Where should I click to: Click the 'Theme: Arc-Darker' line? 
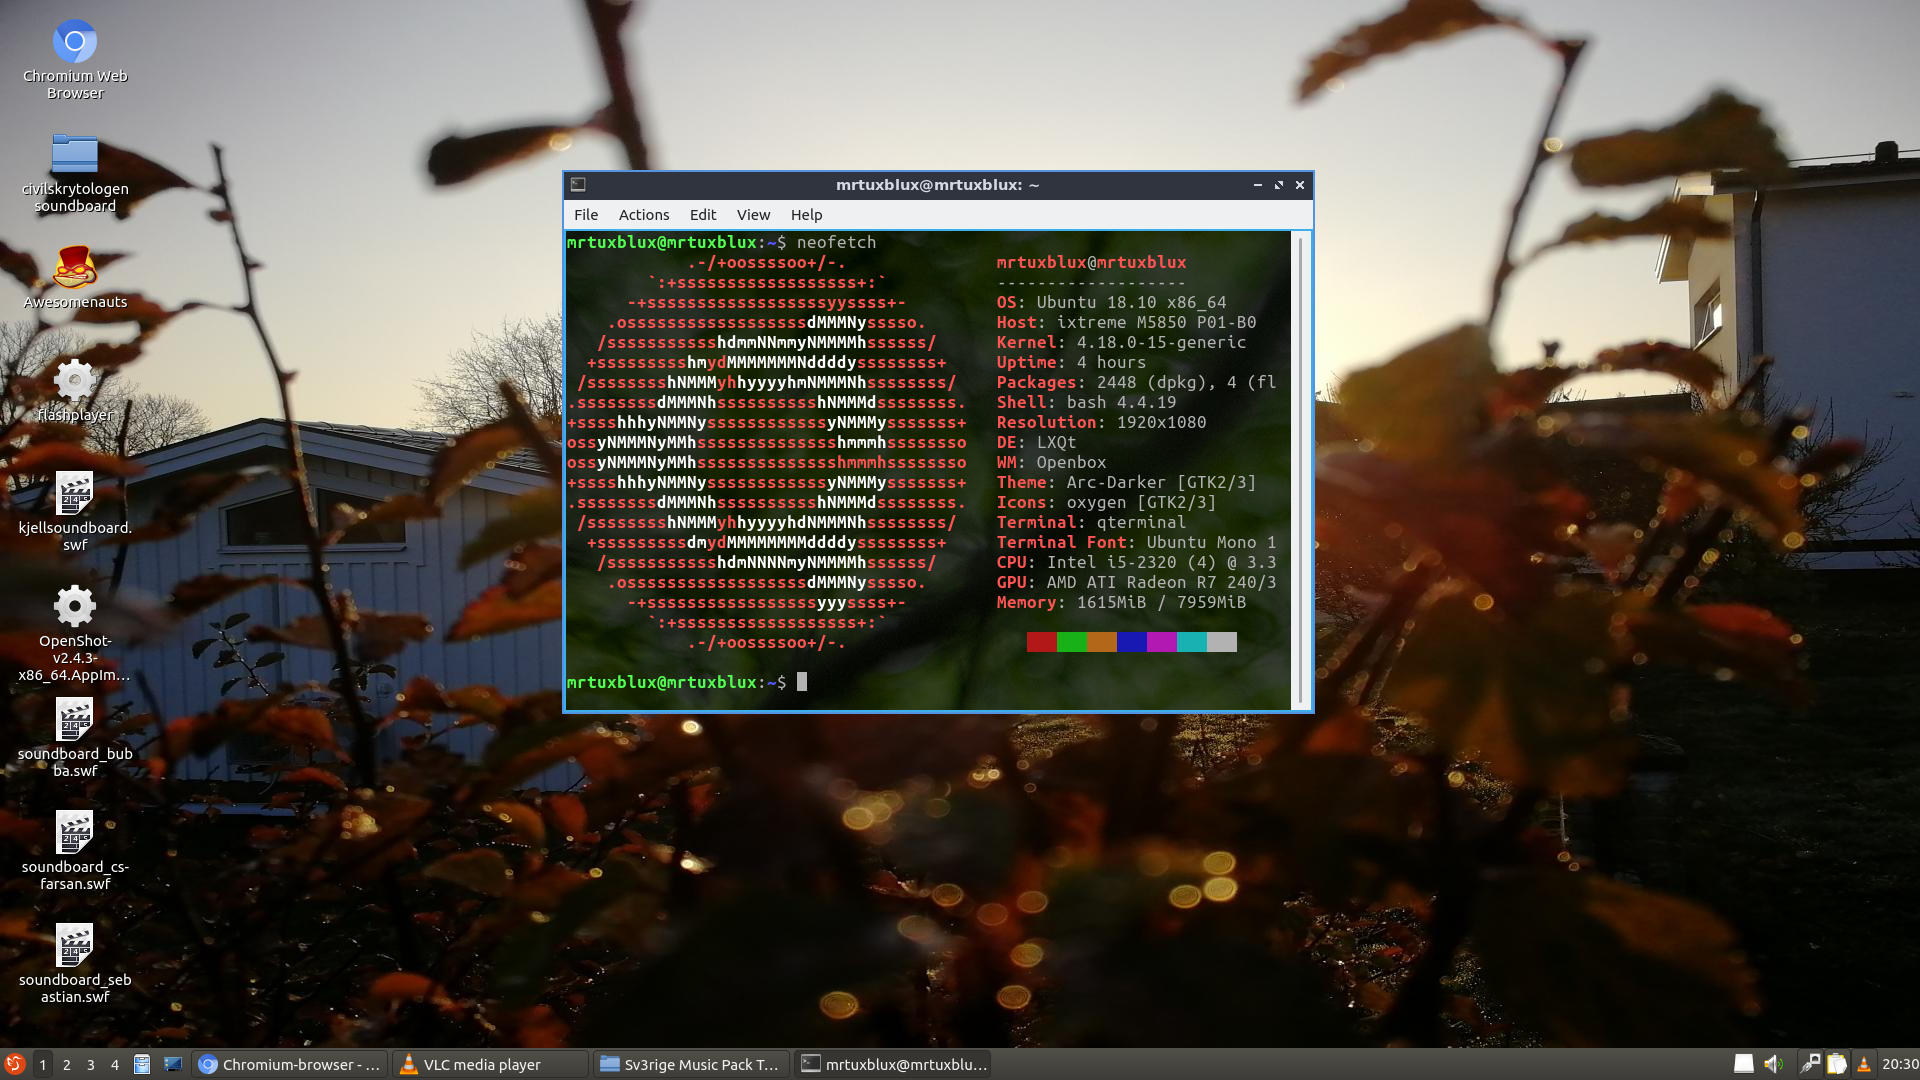(x=1126, y=482)
